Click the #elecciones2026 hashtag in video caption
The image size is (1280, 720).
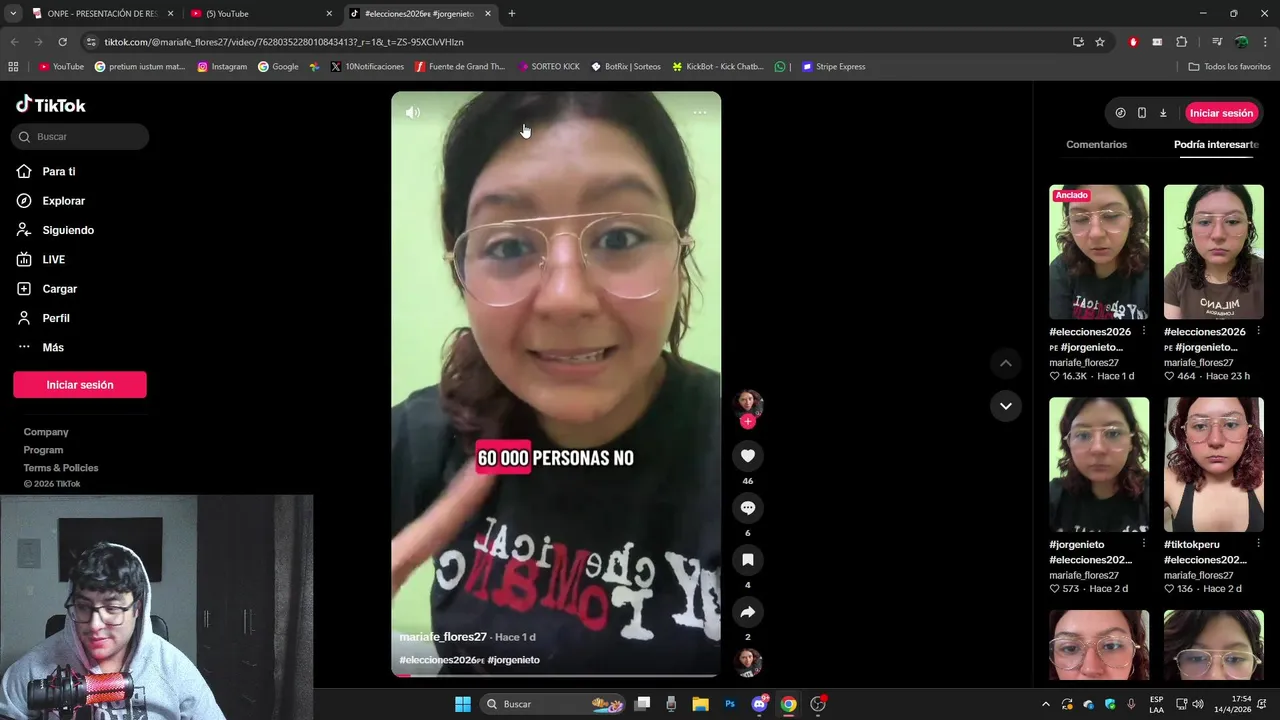click(x=441, y=660)
